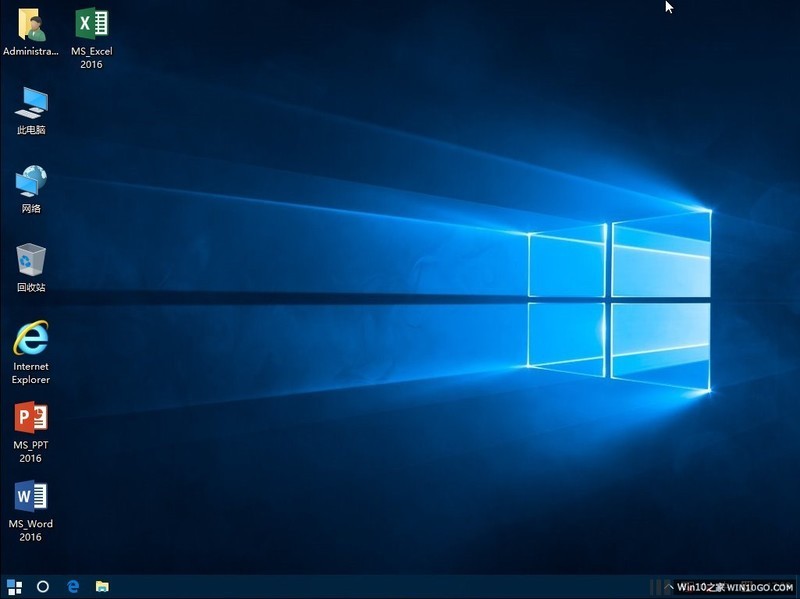Screen dimensions: 800x599
Task: Open Cortana search circle on taskbar
Action: [43, 587]
